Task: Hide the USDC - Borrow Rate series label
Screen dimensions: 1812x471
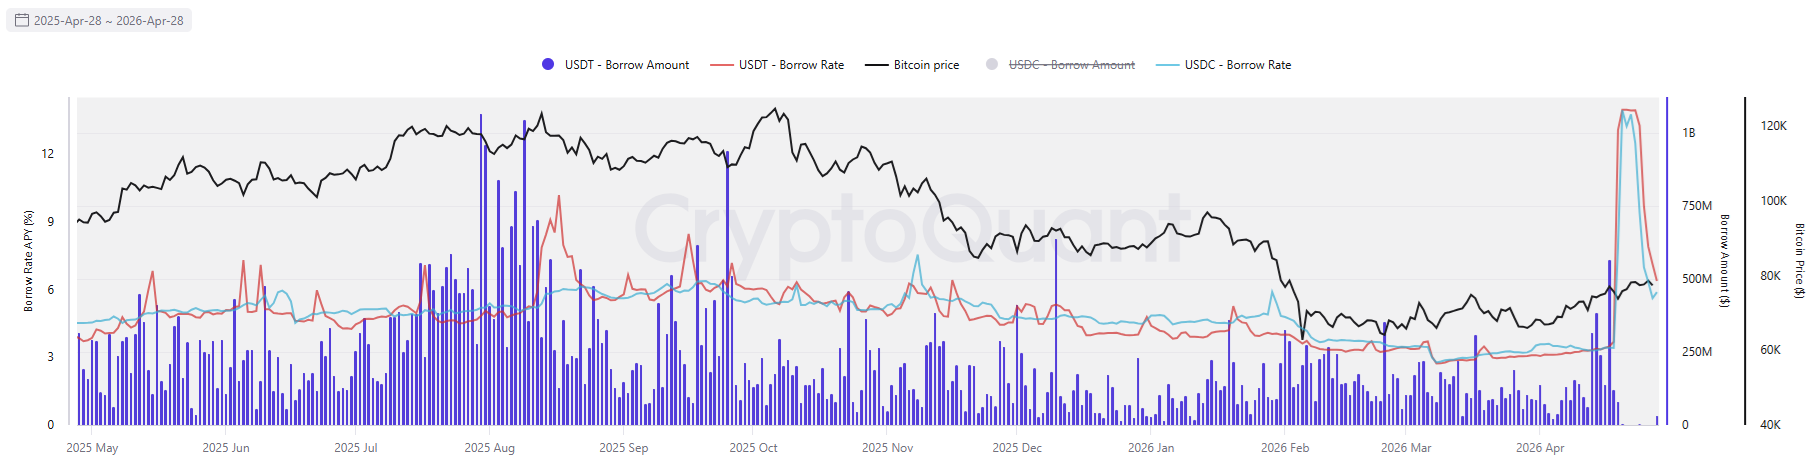Action: coord(1238,65)
